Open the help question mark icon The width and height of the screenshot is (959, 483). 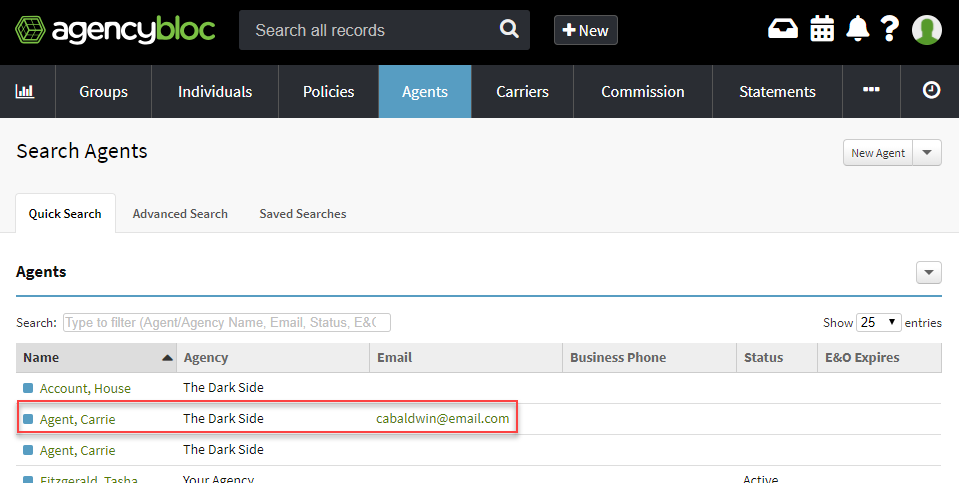pos(890,29)
